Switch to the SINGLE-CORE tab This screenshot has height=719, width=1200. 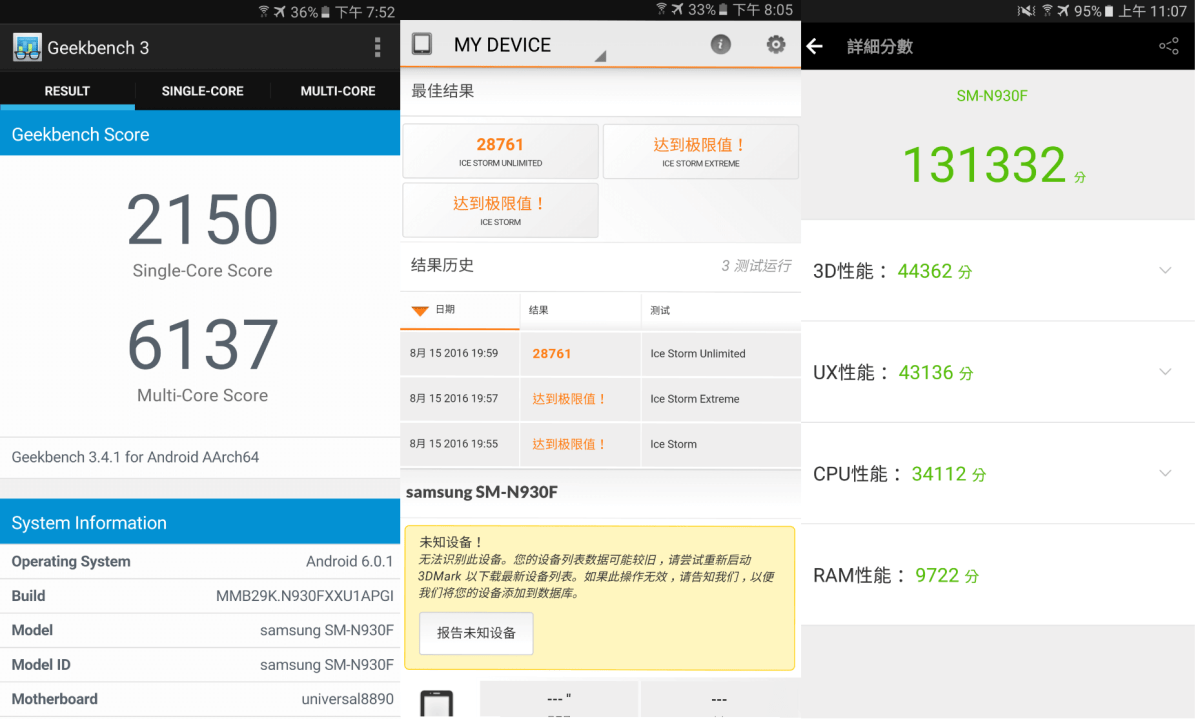point(203,91)
